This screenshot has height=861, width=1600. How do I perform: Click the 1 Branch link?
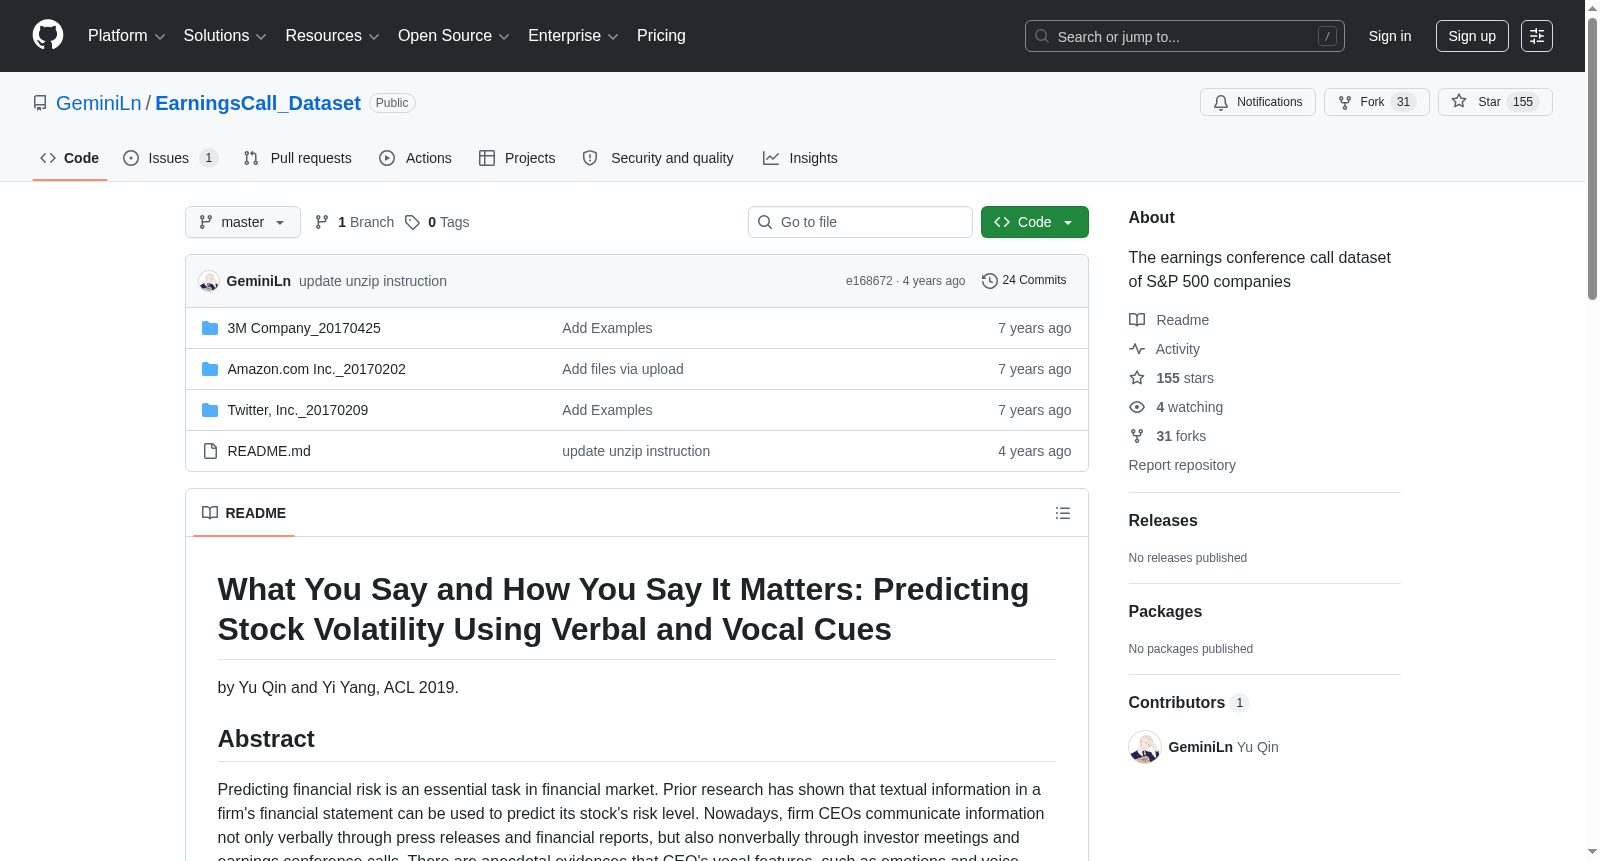click(x=355, y=222)
